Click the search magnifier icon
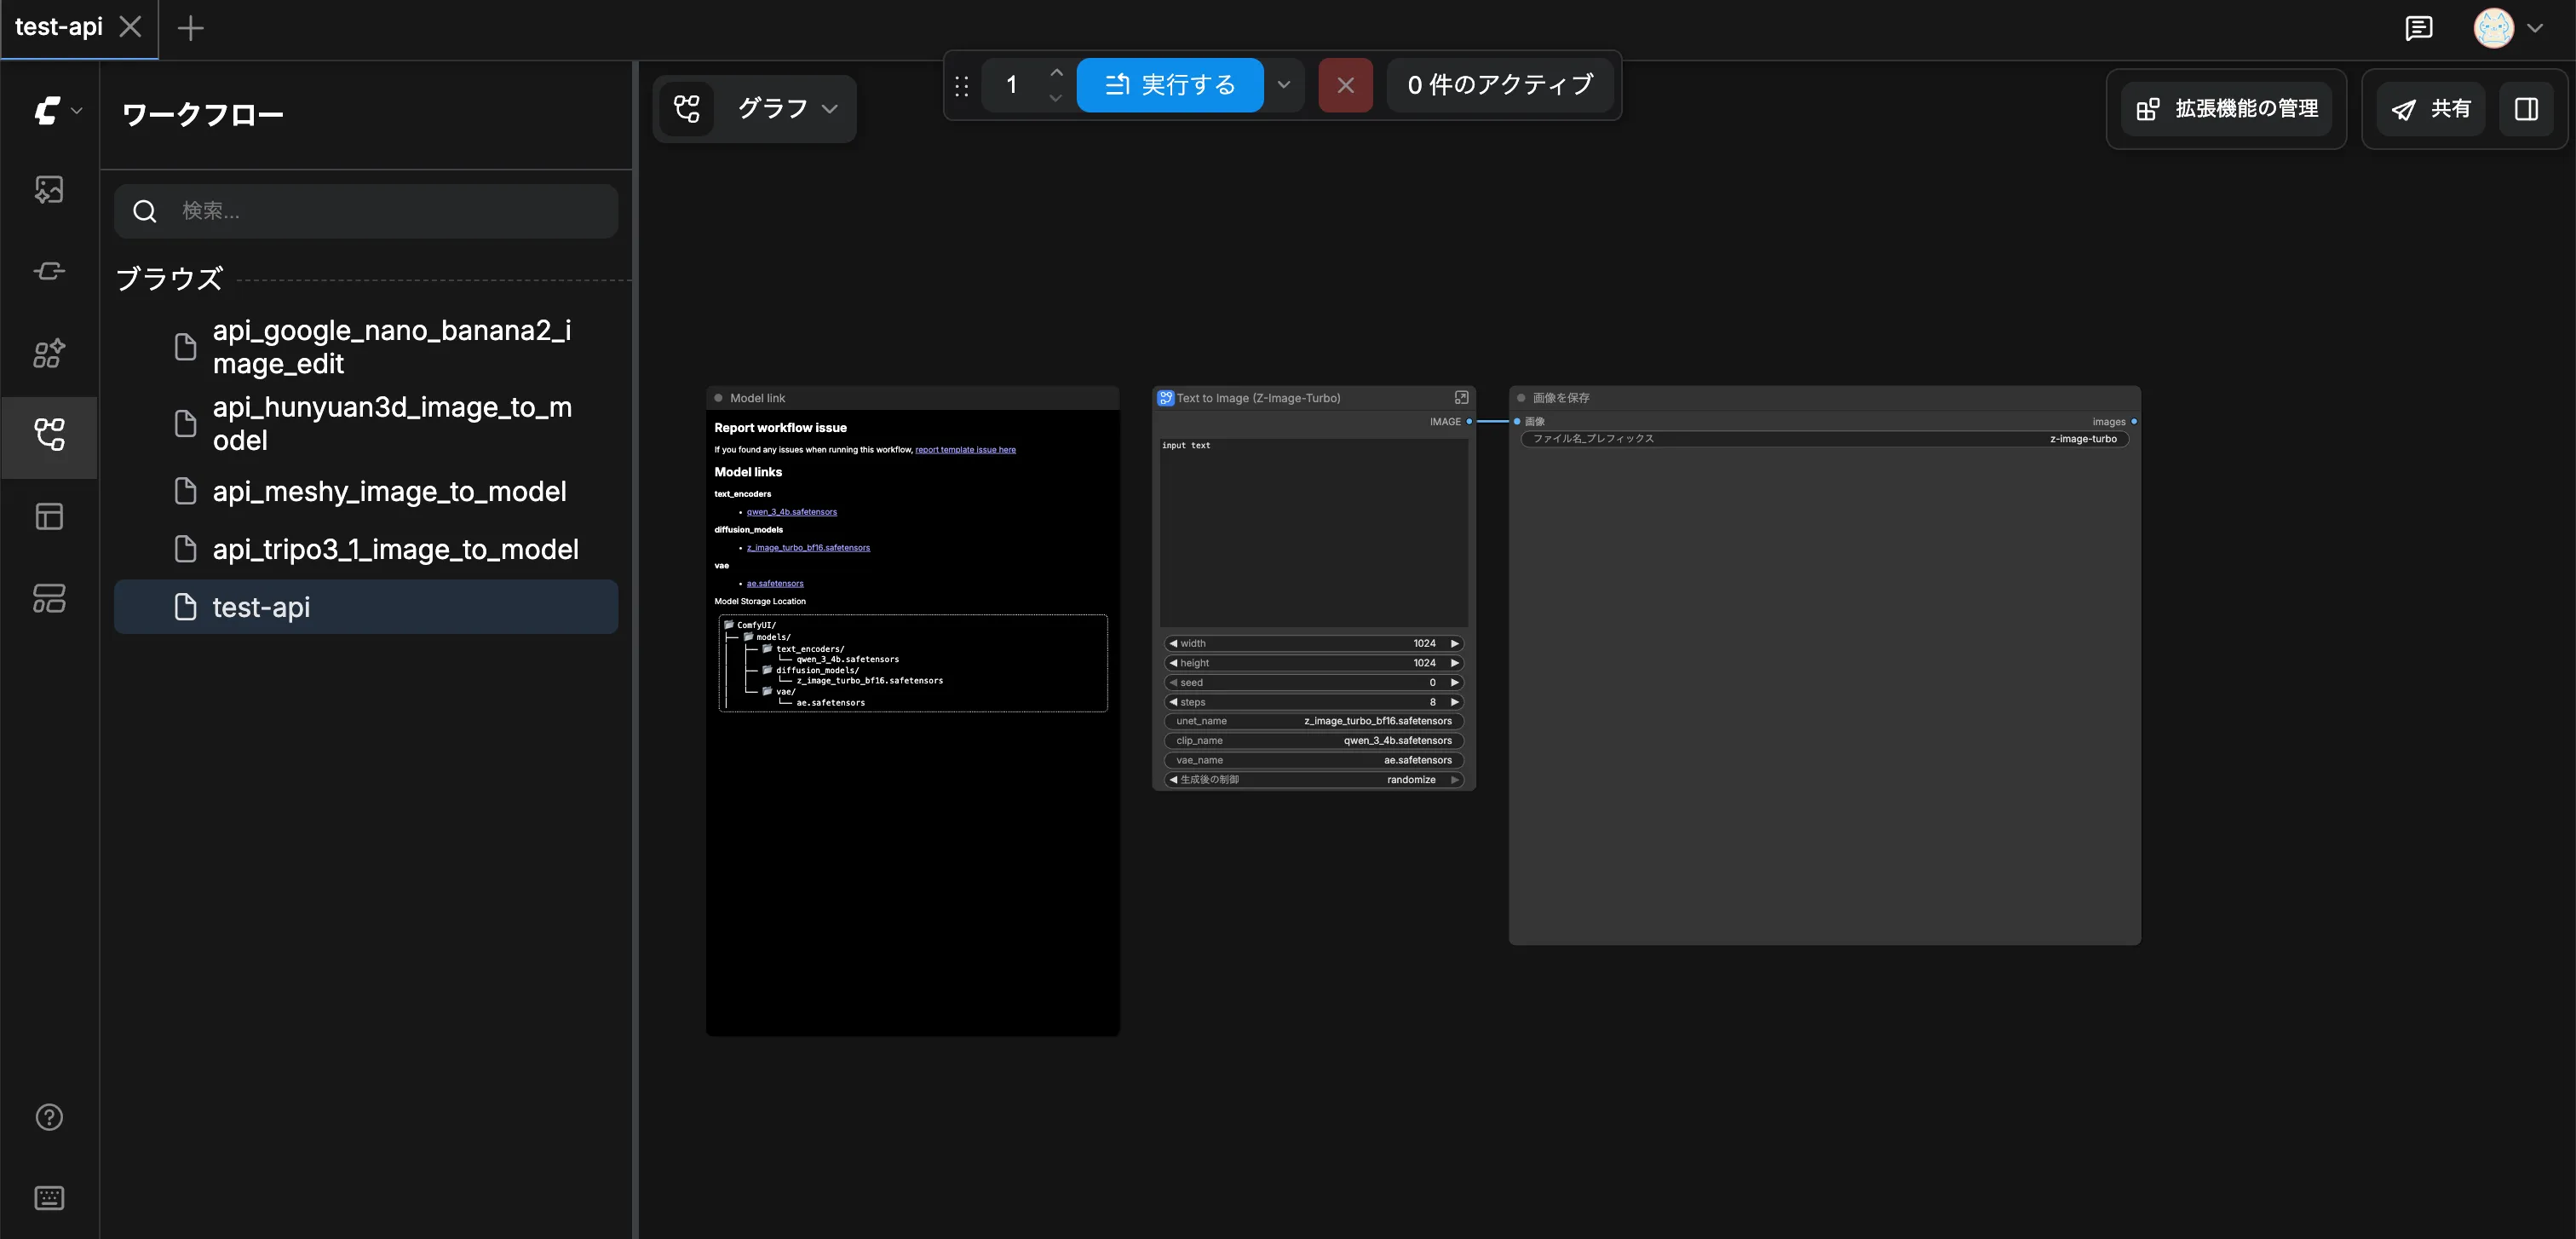 click(x=145, y=211)
